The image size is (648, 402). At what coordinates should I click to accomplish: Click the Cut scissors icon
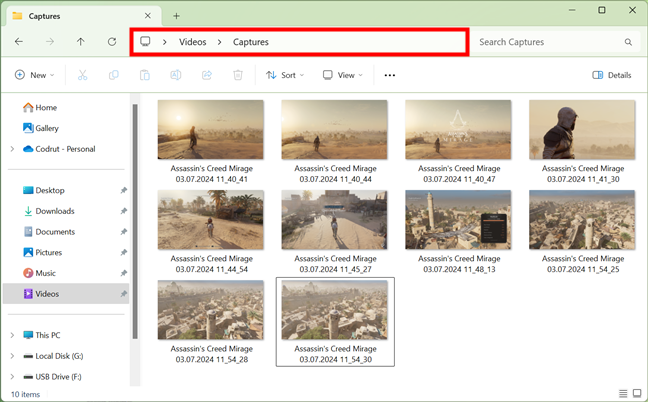[x=82, y=75]
